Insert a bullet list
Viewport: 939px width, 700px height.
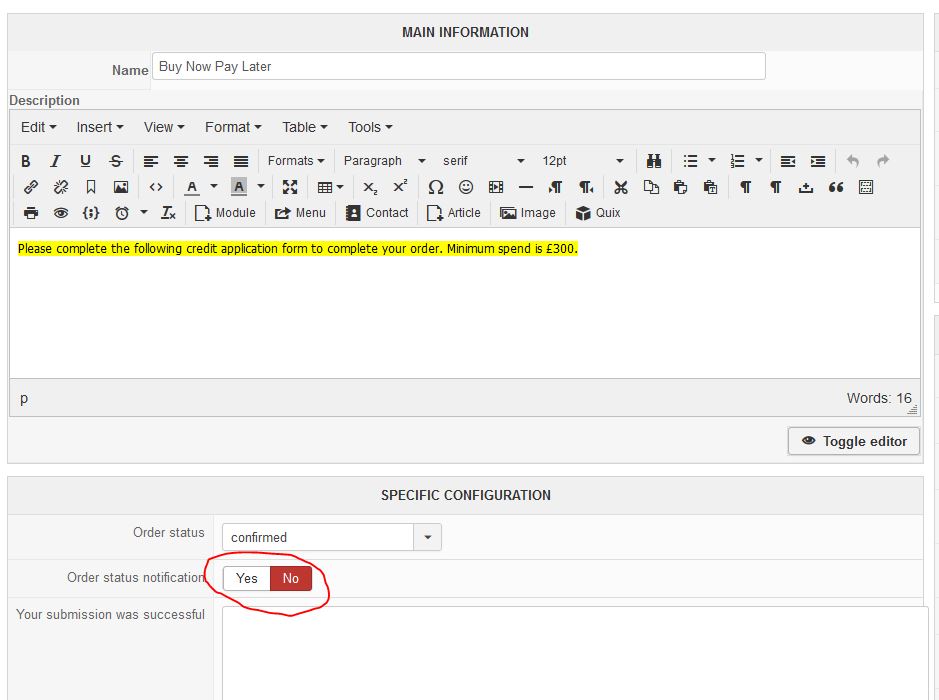point(690,161)
